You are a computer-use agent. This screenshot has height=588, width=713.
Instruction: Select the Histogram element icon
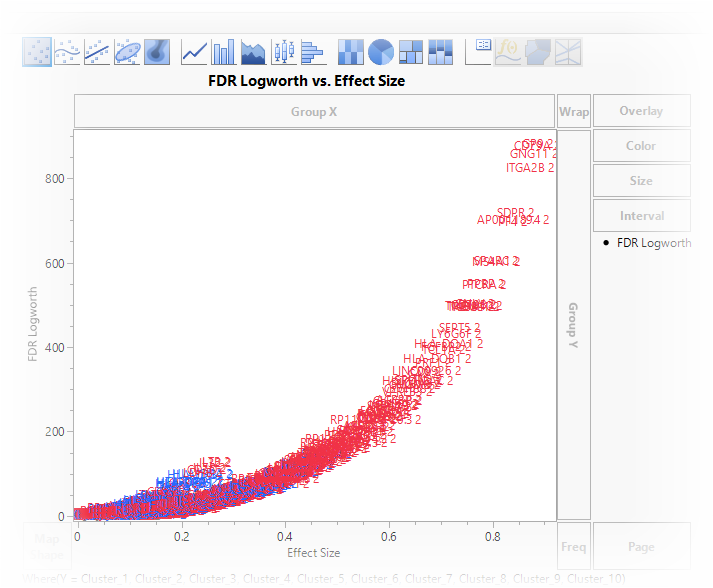click(x=313, y=51)
